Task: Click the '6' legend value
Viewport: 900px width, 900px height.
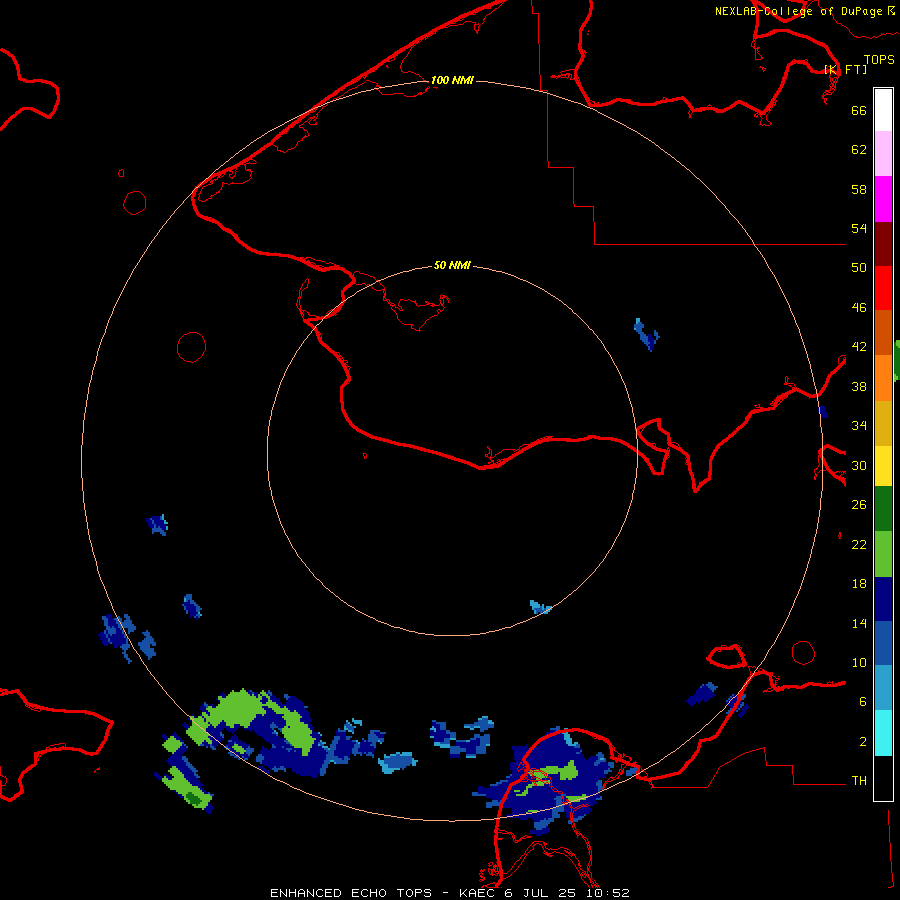Action: click(862, 702)
